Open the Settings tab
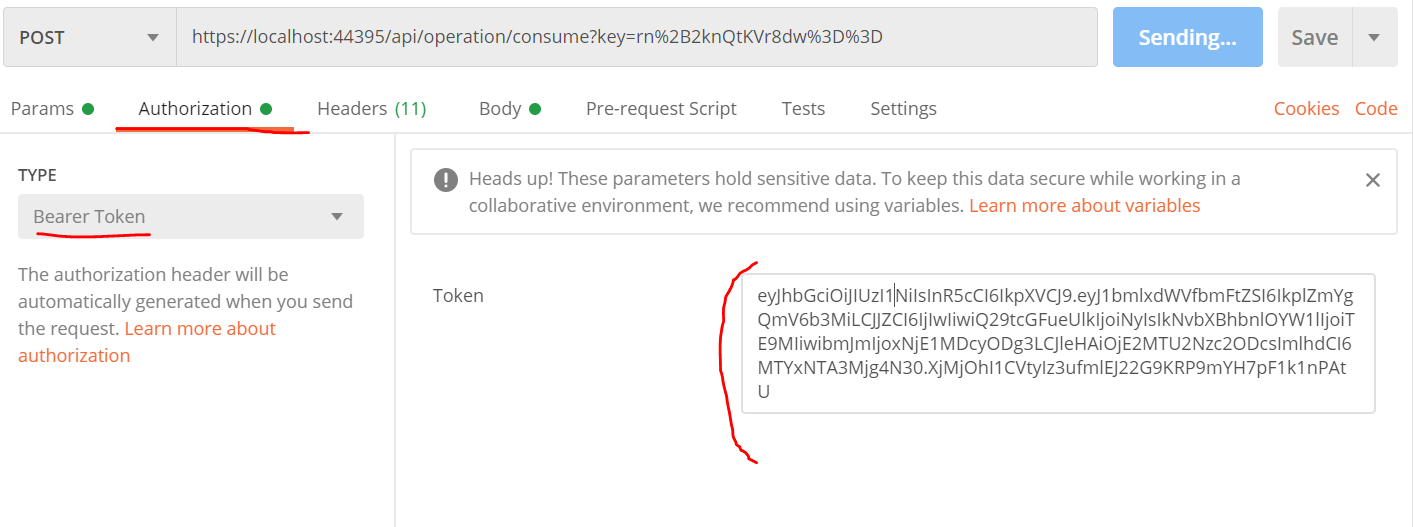Viewport: 1413px width, 527px height. click(903, 109)
